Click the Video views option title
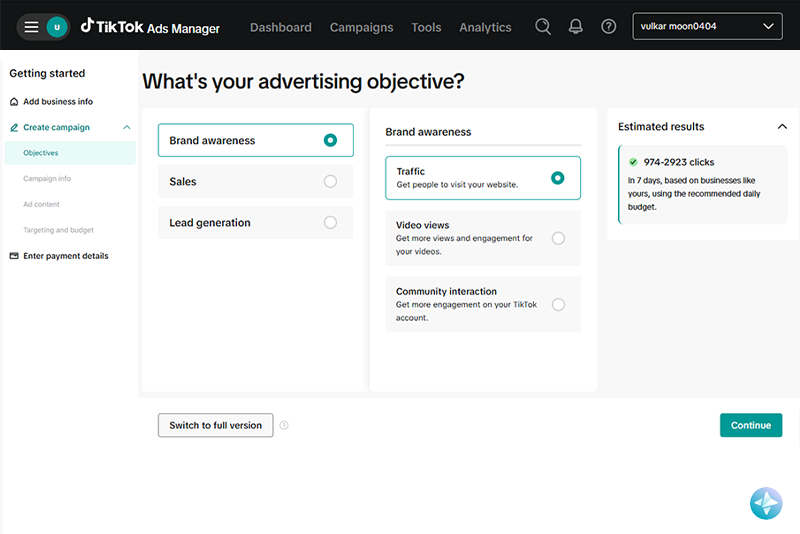This screenshot has width=800, height=534. pyautogui.click(x=422, y=225)
